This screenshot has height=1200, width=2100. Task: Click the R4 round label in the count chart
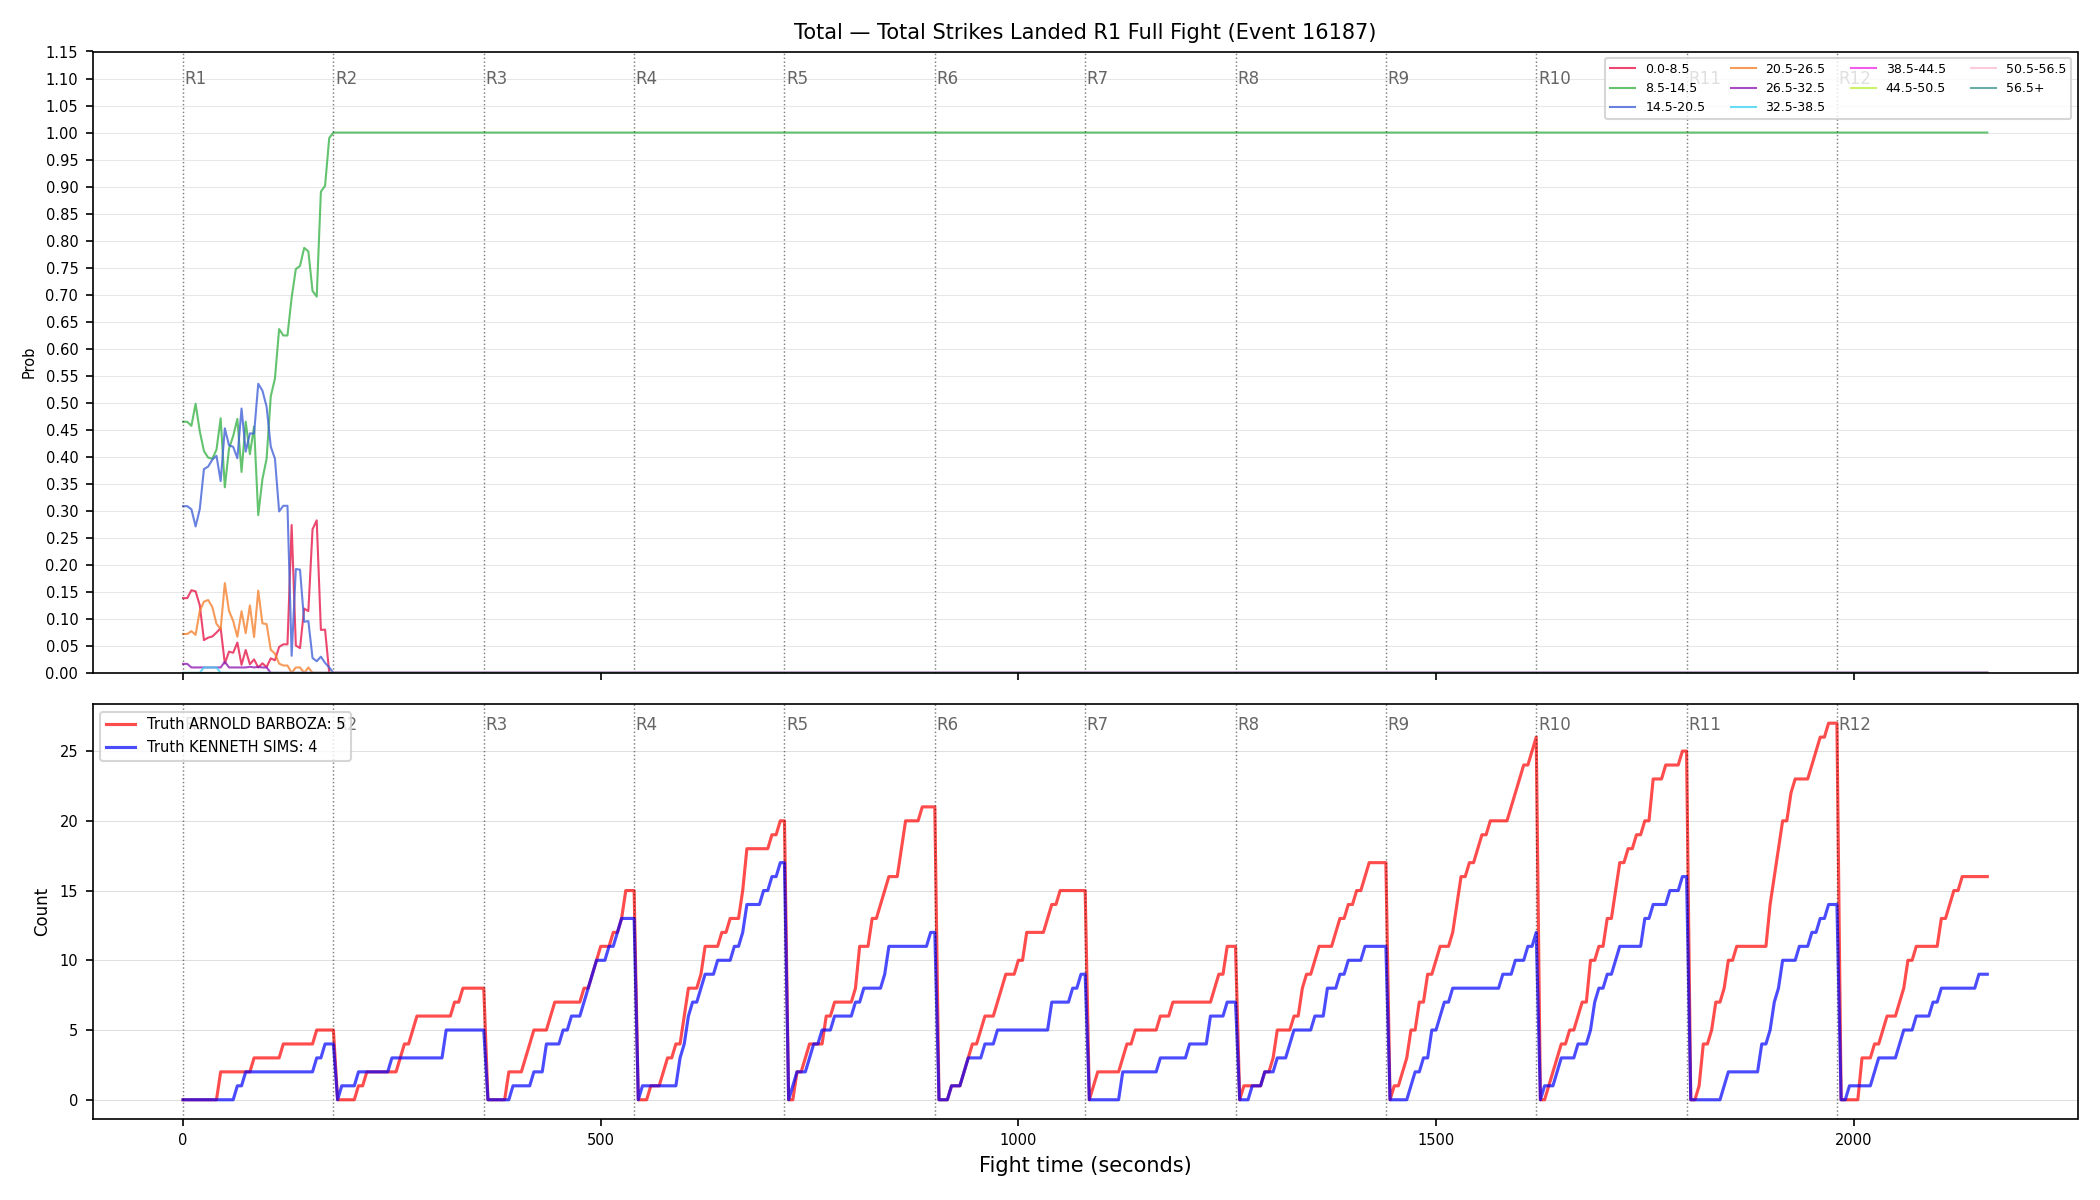tap(646, 724)
